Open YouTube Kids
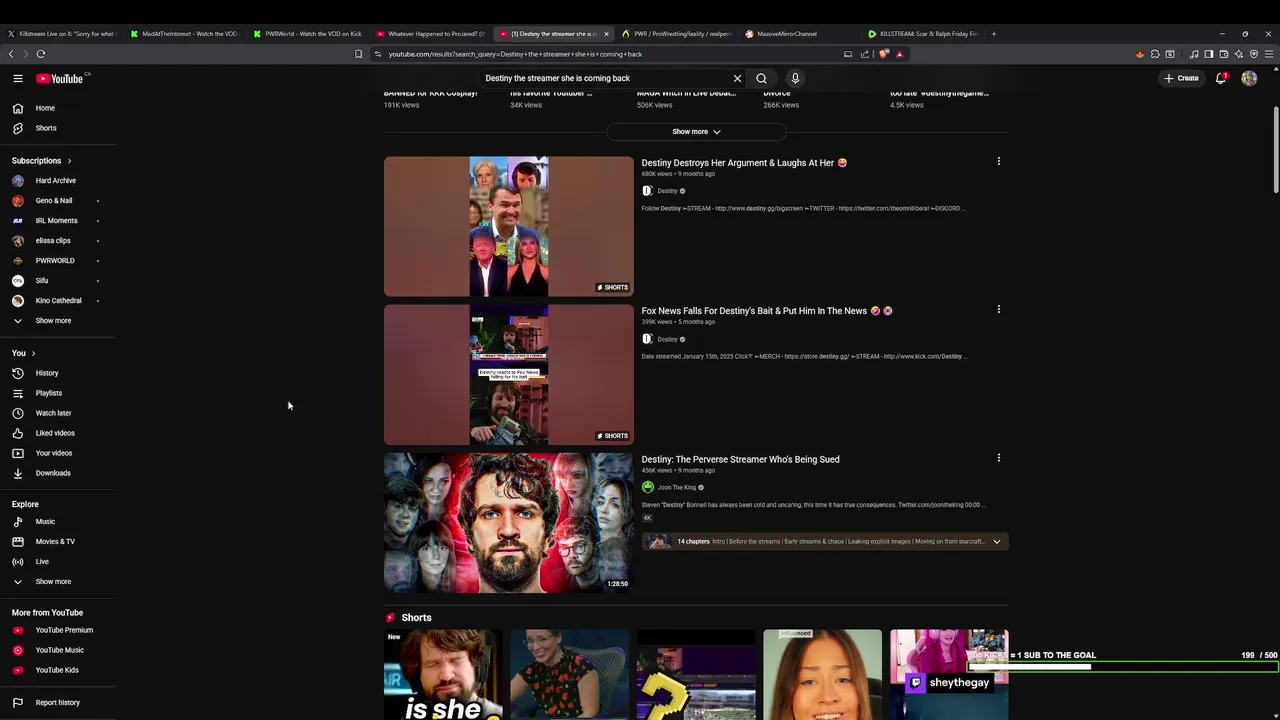The width and height of the screenshot is (1280, 720). (x=57, y=670)
